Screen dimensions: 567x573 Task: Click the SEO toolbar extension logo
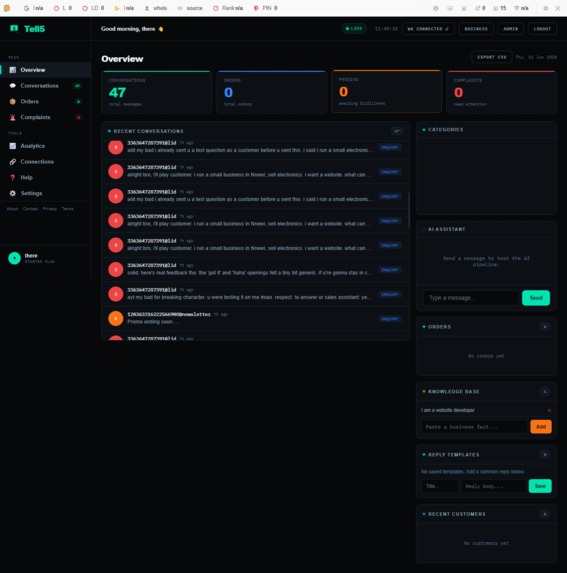coord(7,8)
